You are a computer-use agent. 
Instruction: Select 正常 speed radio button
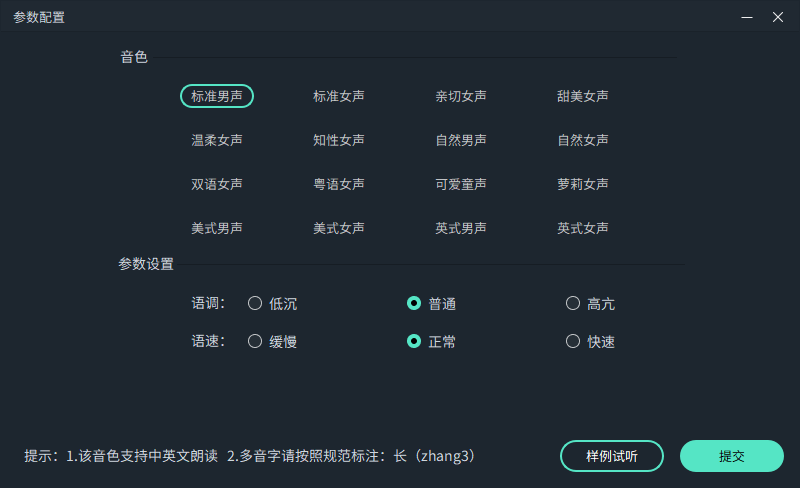[x=414, y=341]
